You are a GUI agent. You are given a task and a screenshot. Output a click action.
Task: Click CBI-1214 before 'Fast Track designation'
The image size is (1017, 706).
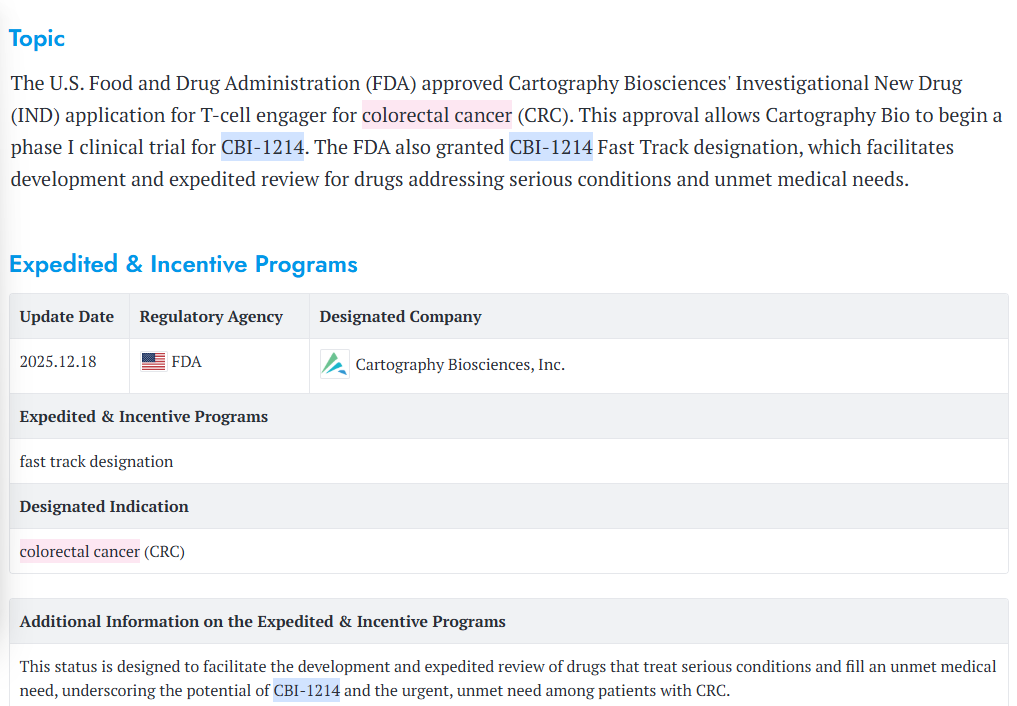(x=550, y=148)
